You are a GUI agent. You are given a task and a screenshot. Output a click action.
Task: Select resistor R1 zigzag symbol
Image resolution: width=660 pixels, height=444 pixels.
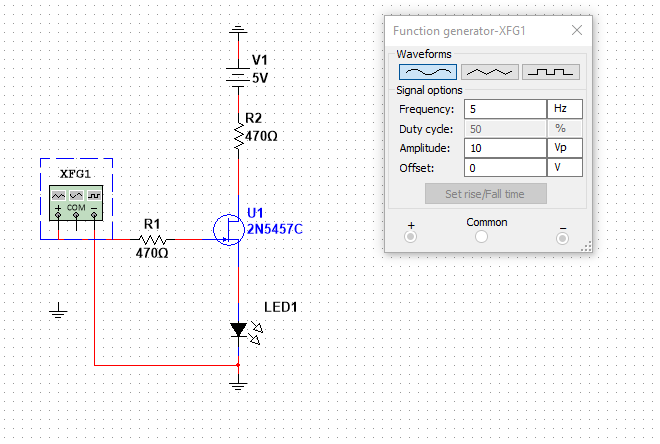point(153,239)
